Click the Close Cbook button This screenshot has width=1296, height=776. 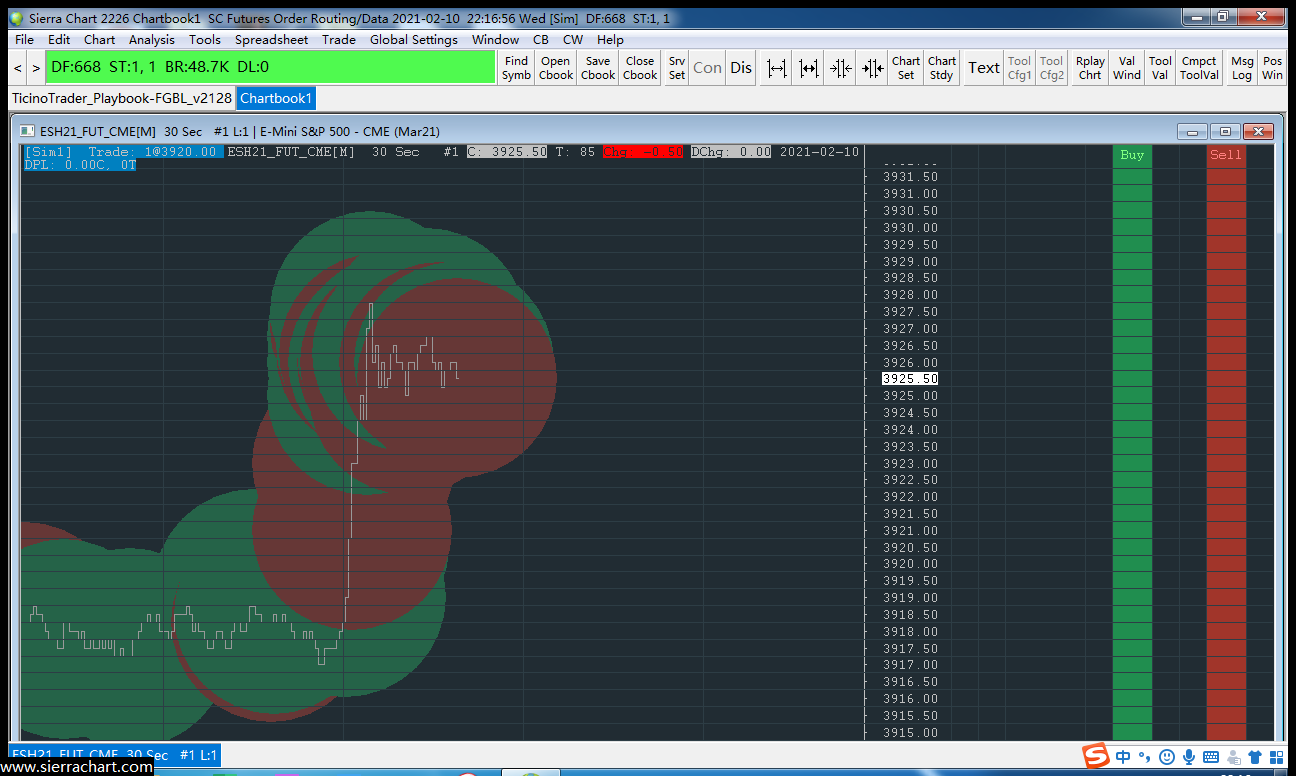click(x=640, y=68)
